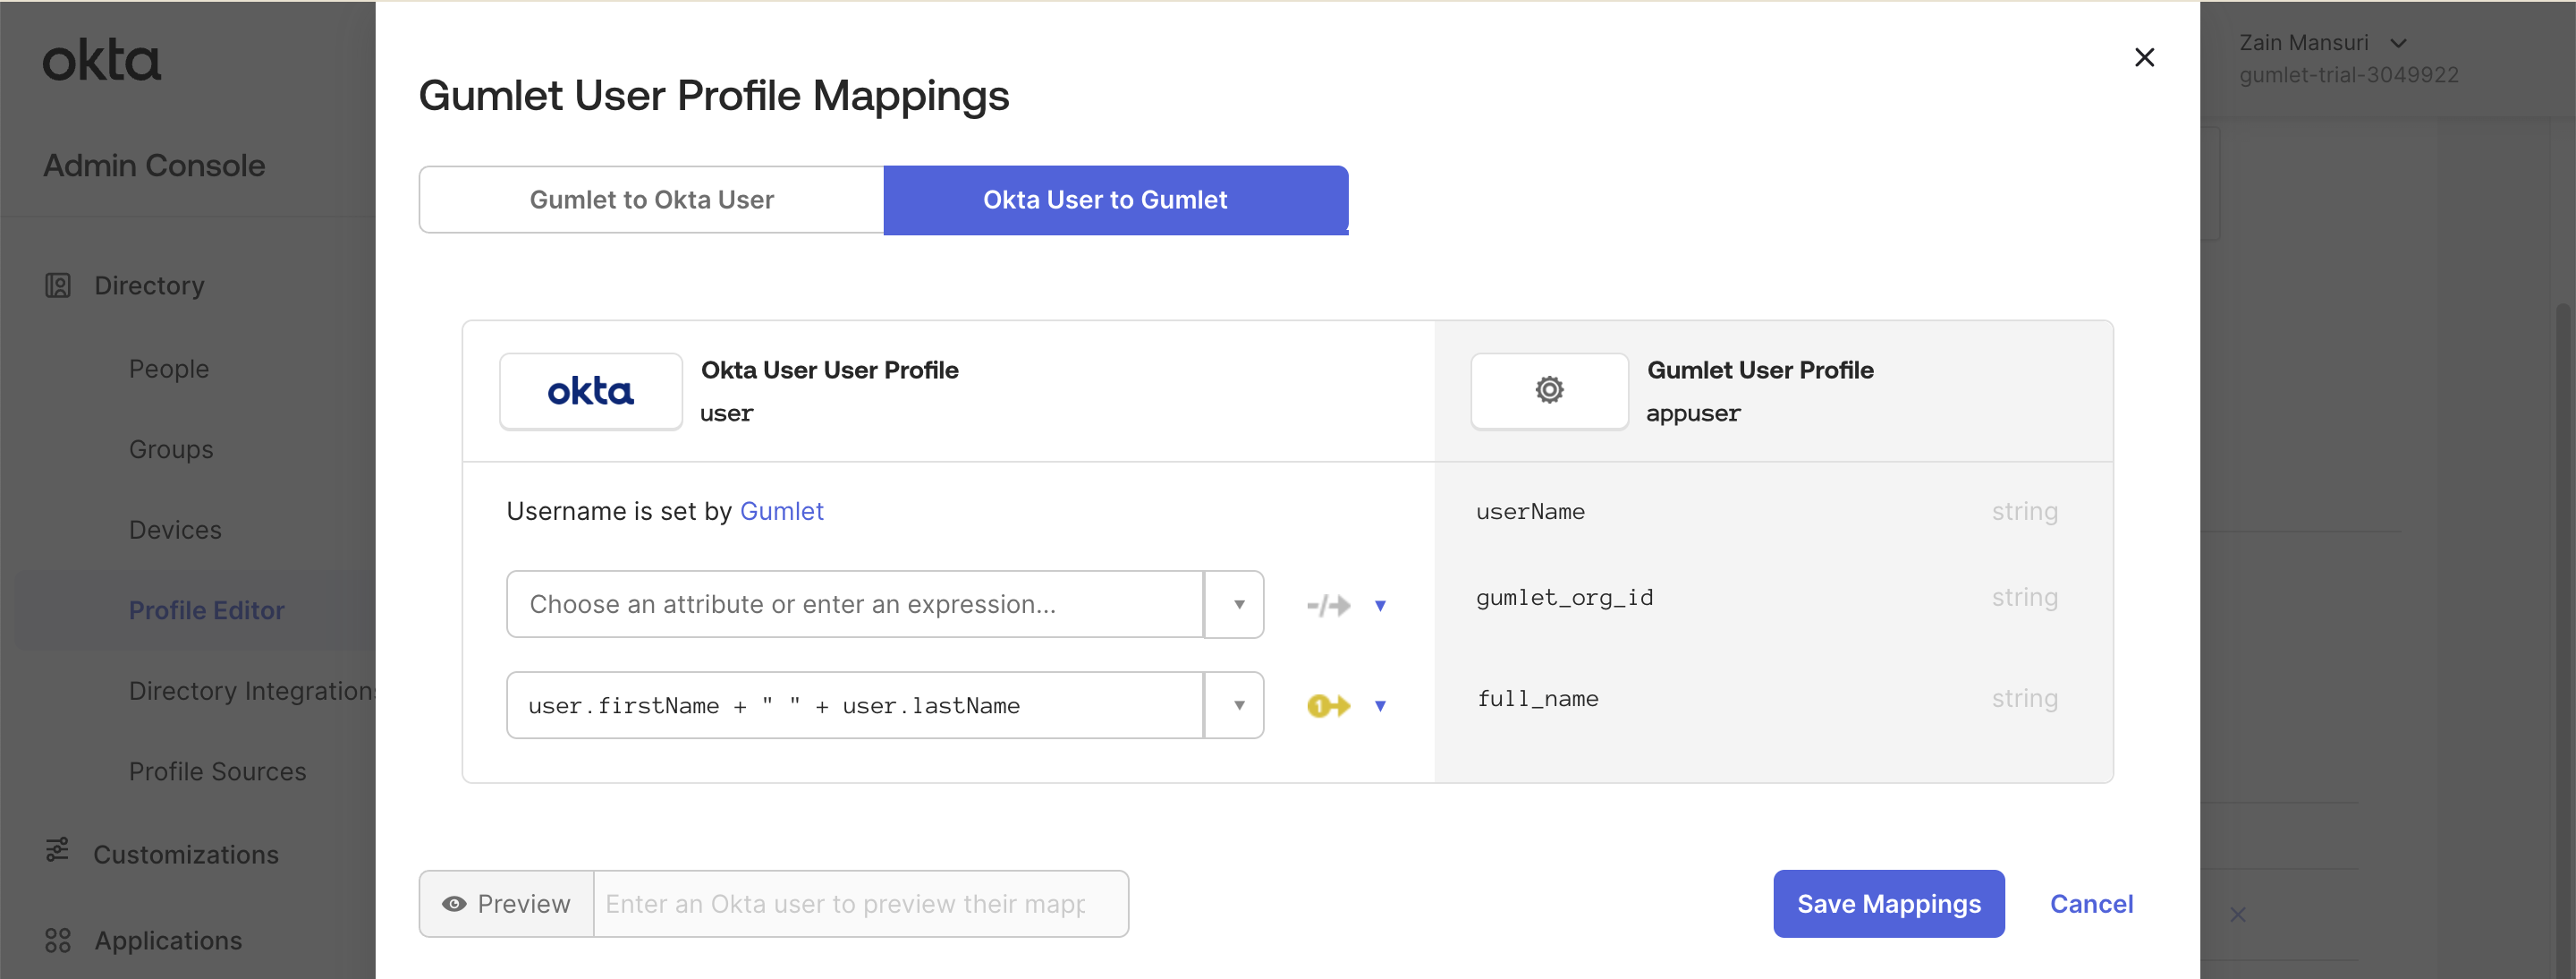The image size is (2576, 979).
Task: Cancel the mapping changes
Action: tap(2091, 904)
